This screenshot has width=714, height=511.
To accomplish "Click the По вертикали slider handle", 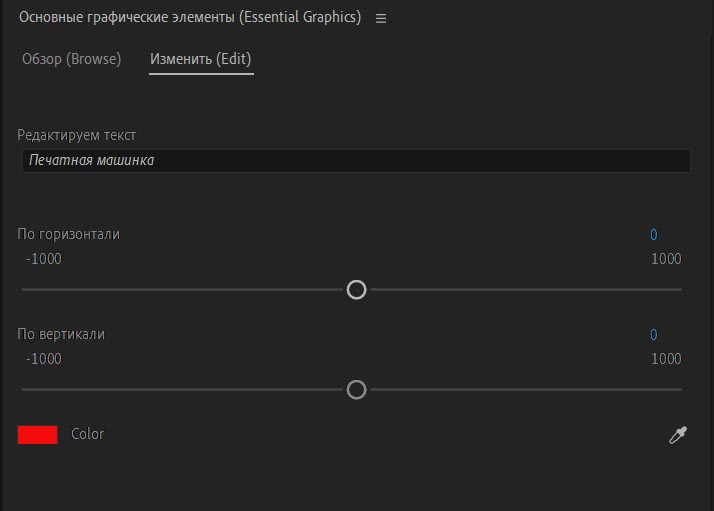I will (x=356, y=390).
